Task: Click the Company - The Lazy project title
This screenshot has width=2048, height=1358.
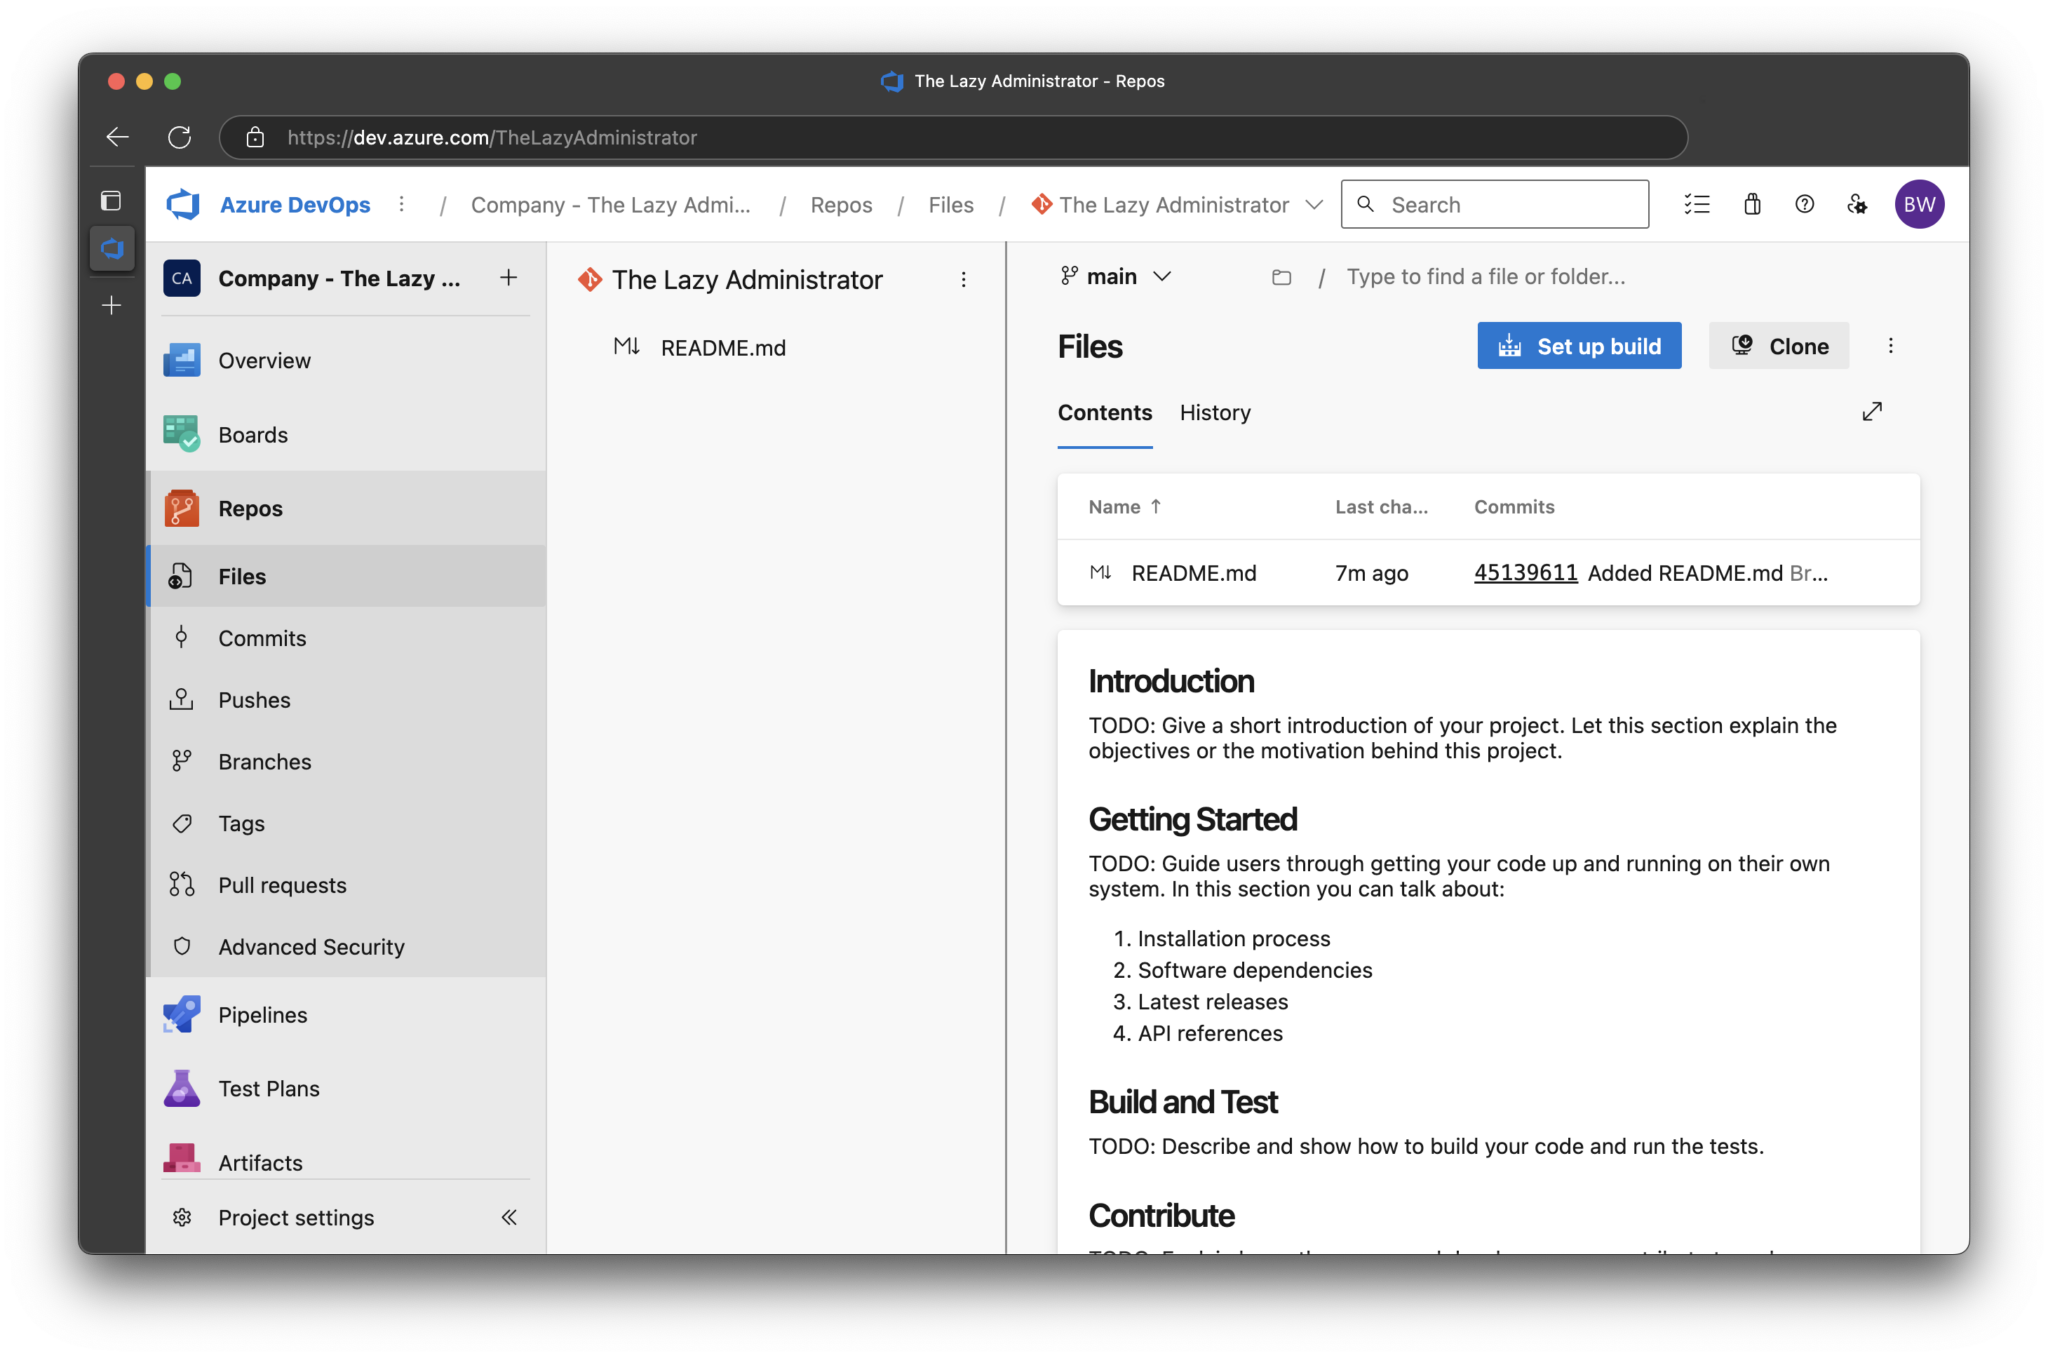Action: pyautogui.click(x=340, y=278)
